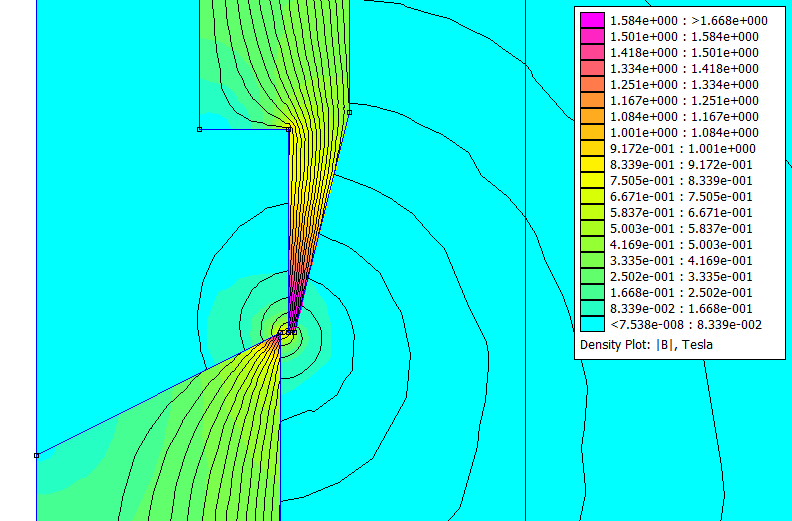Click the swatch for 8.339e-002 : 1.668e-001
Viewport: 792px width, 521px height.
point(592,309)
